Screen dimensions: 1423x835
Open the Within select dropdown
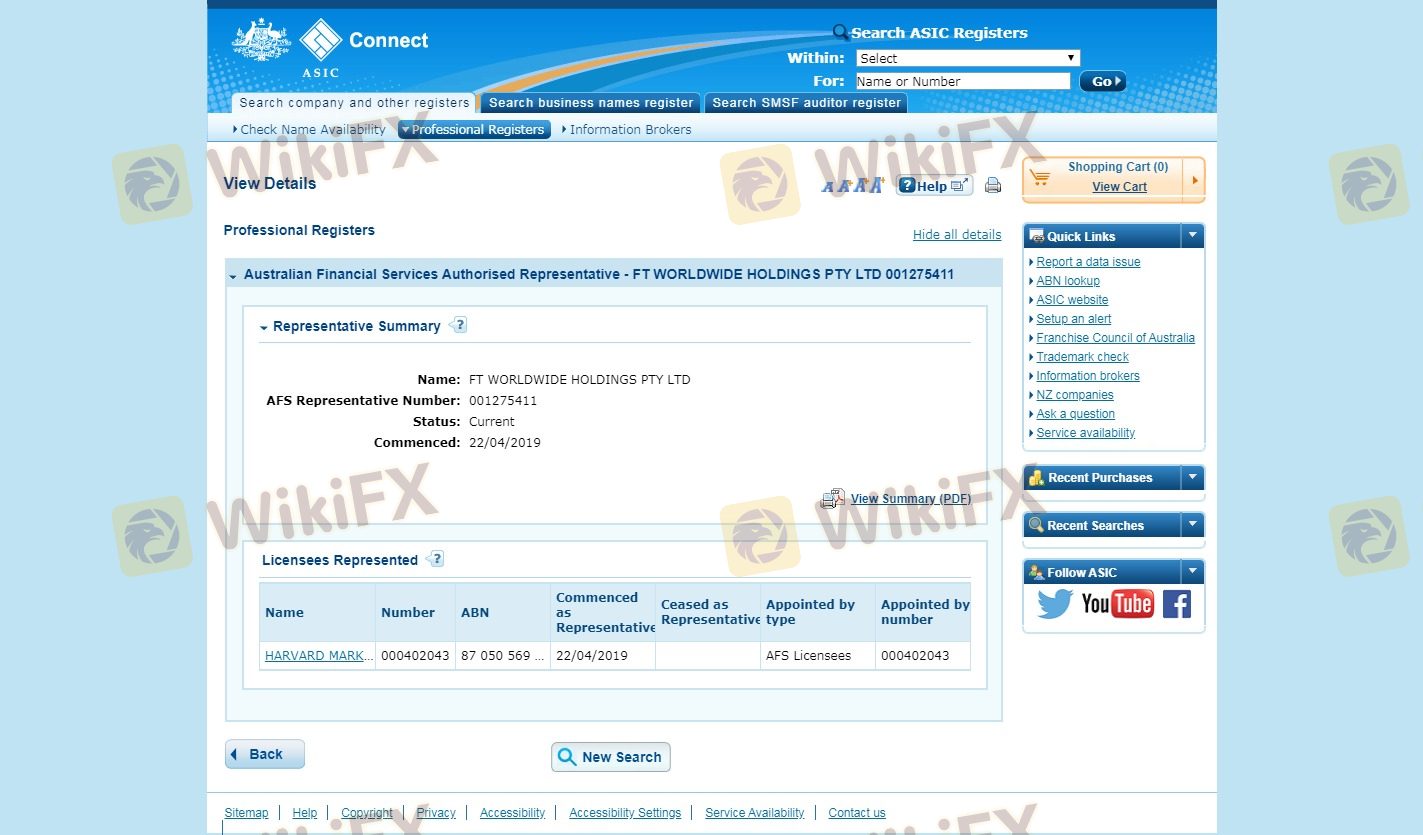pyautogui.click(x=967, y=58)
